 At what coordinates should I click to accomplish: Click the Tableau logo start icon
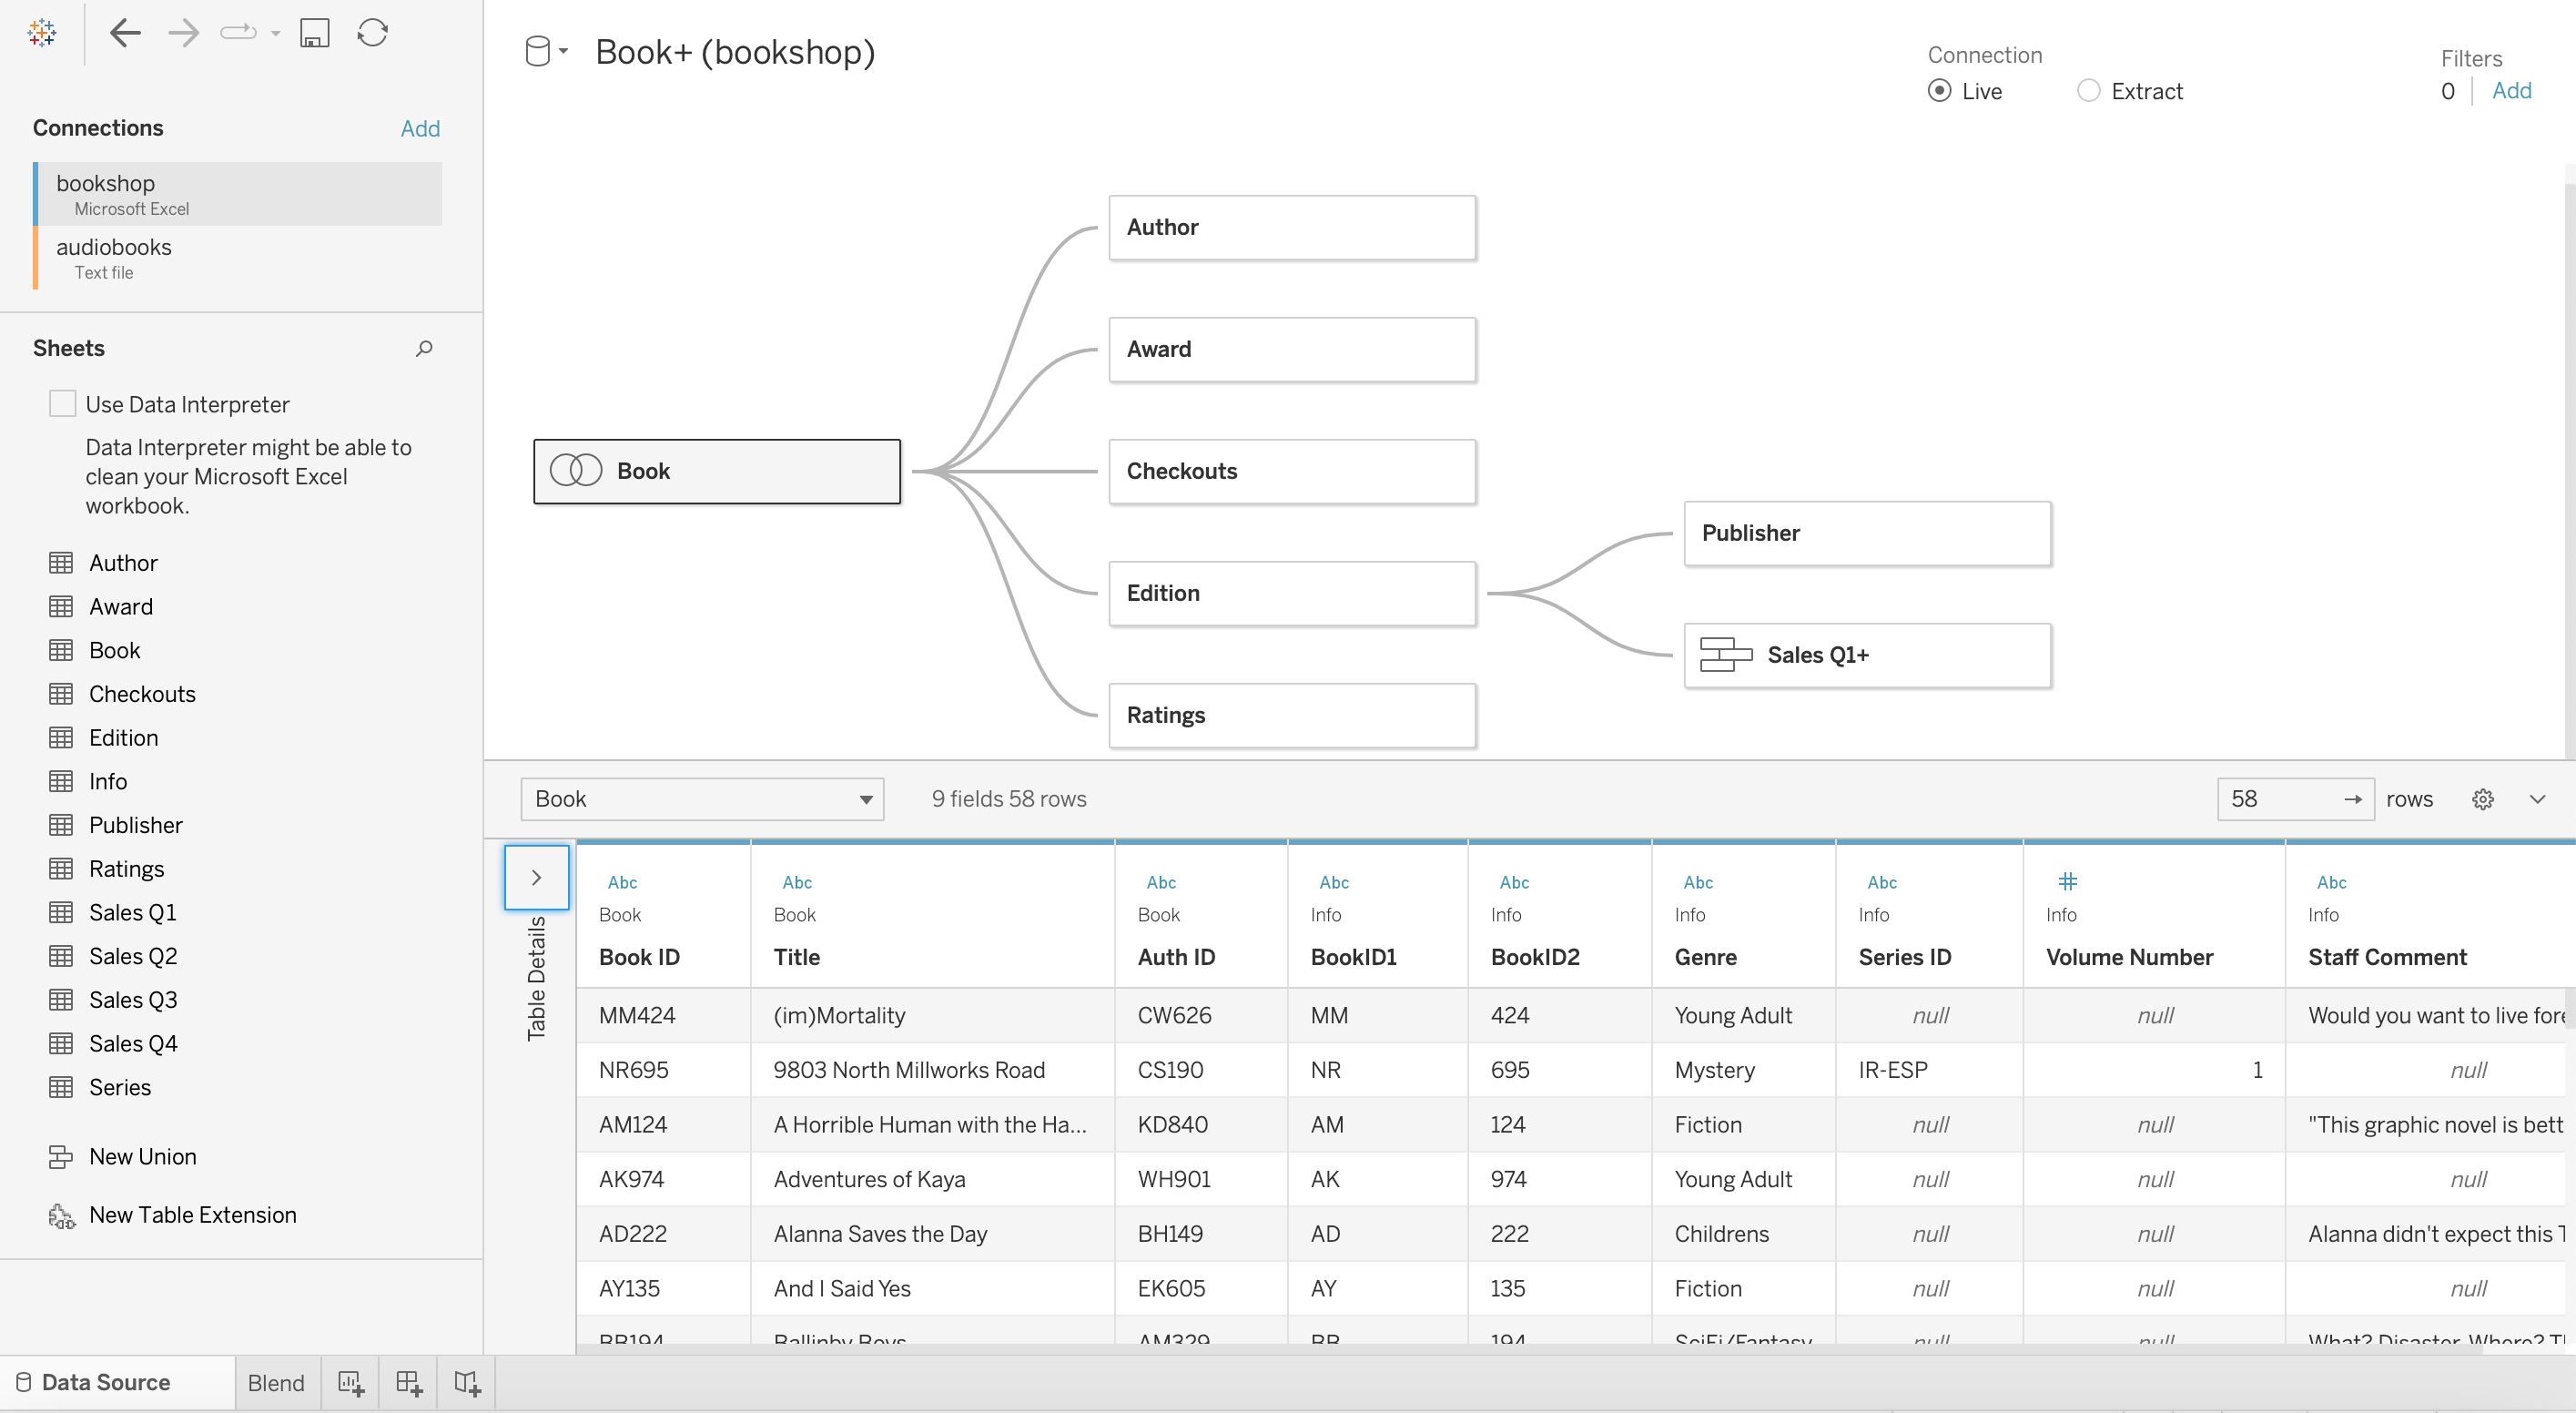pyautogui.click(x=42, y=33)
